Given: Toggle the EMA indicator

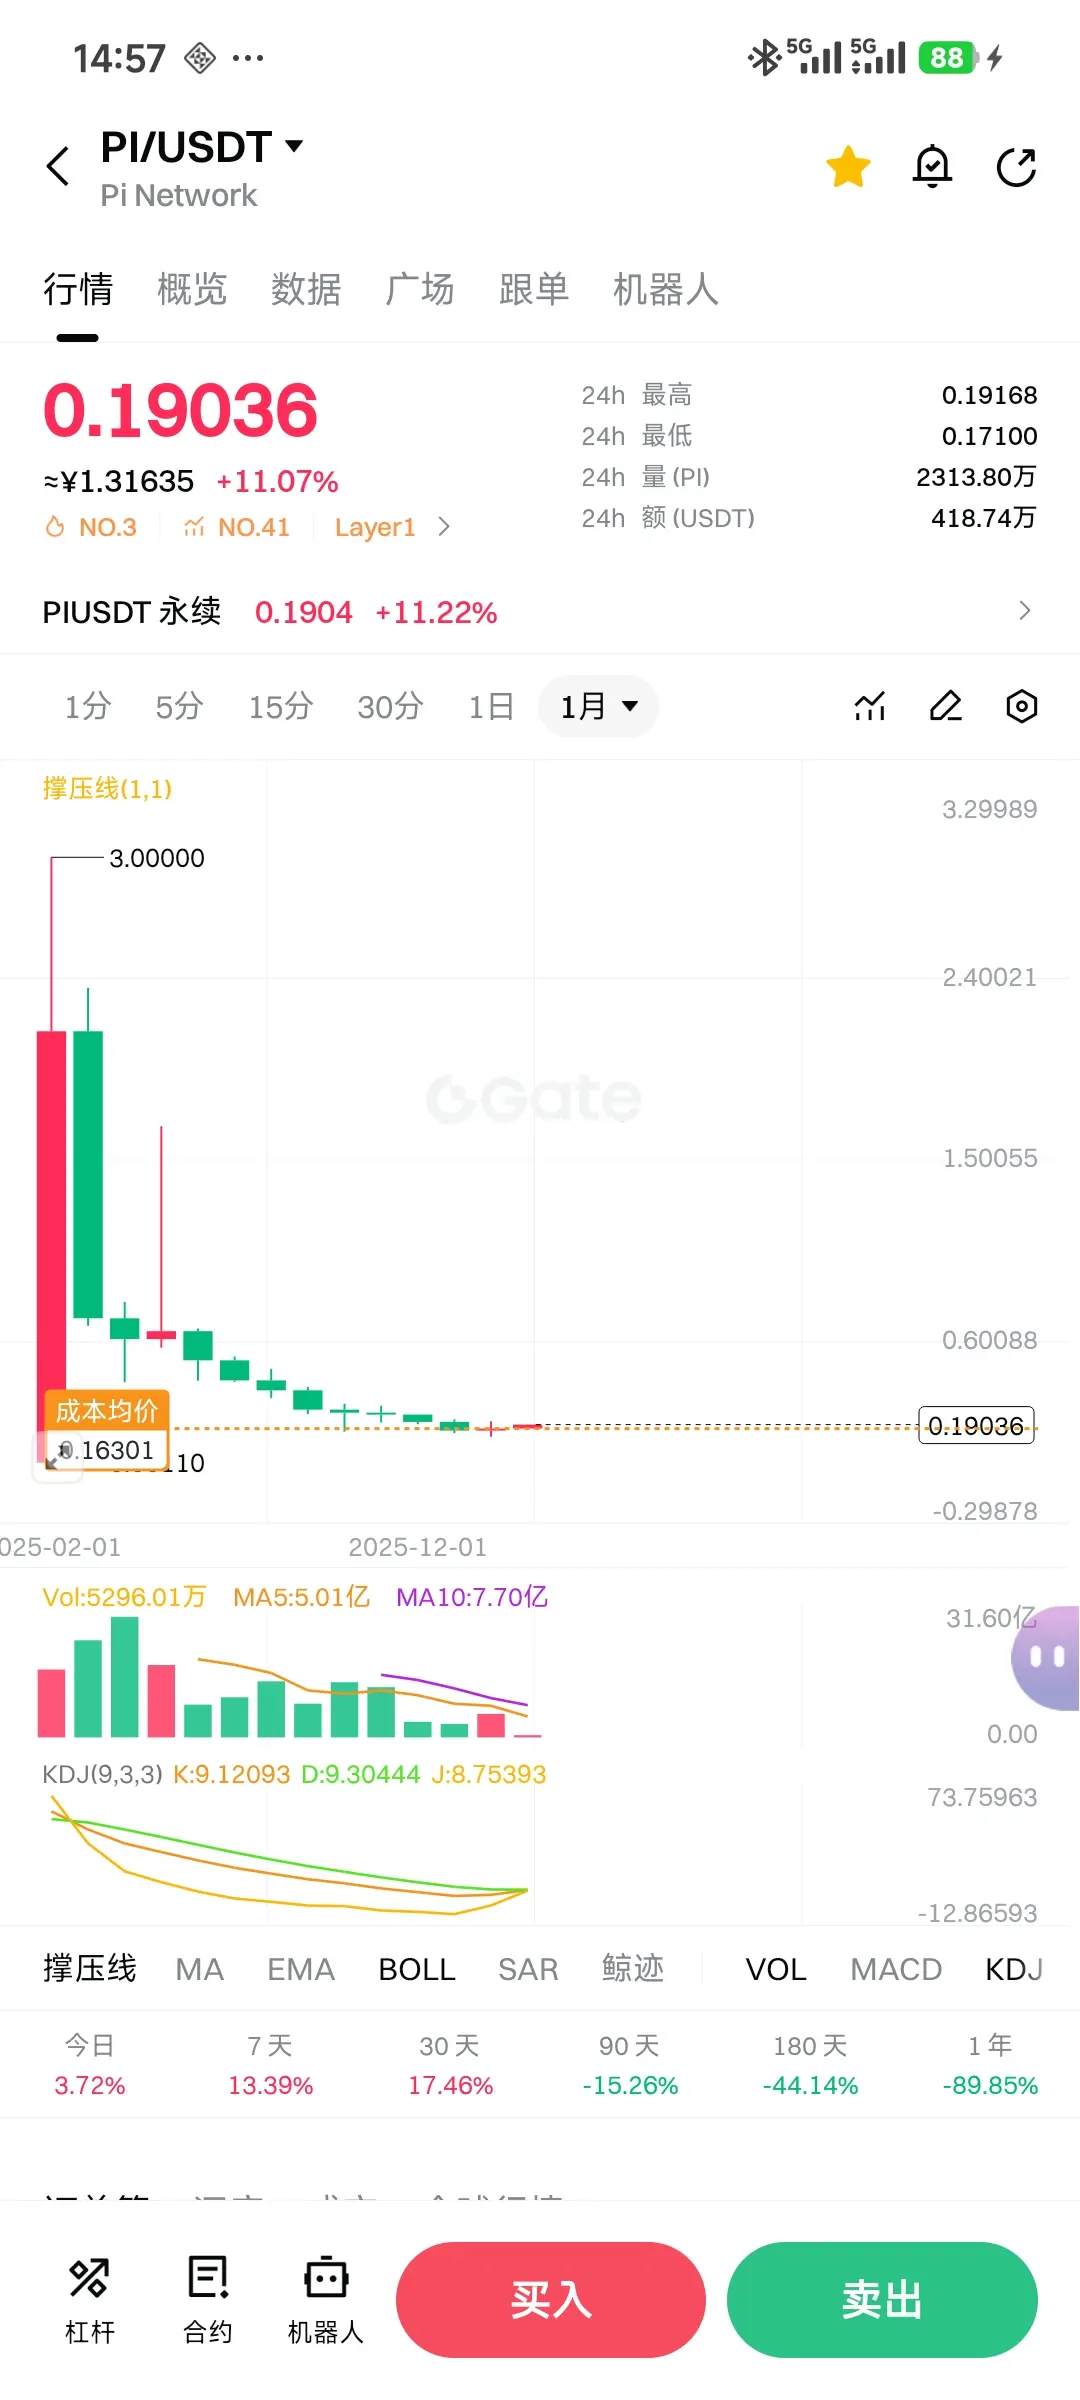Looking at the screenshot, I should click(x=301, y=1969).
